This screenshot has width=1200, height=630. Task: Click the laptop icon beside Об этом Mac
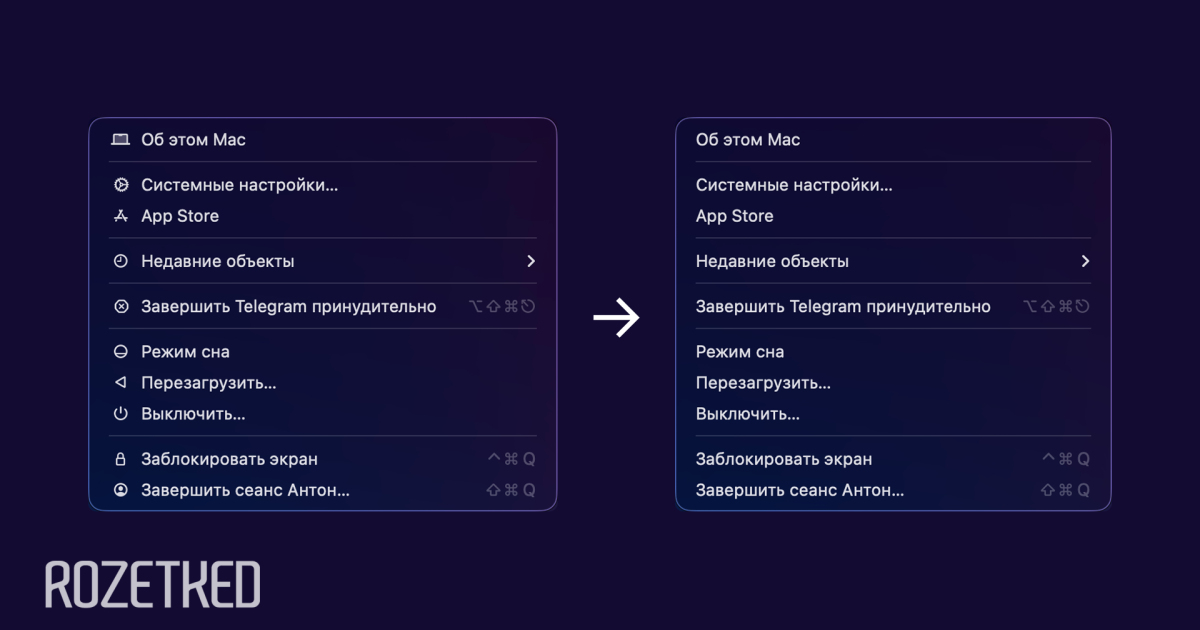[121, 140]
